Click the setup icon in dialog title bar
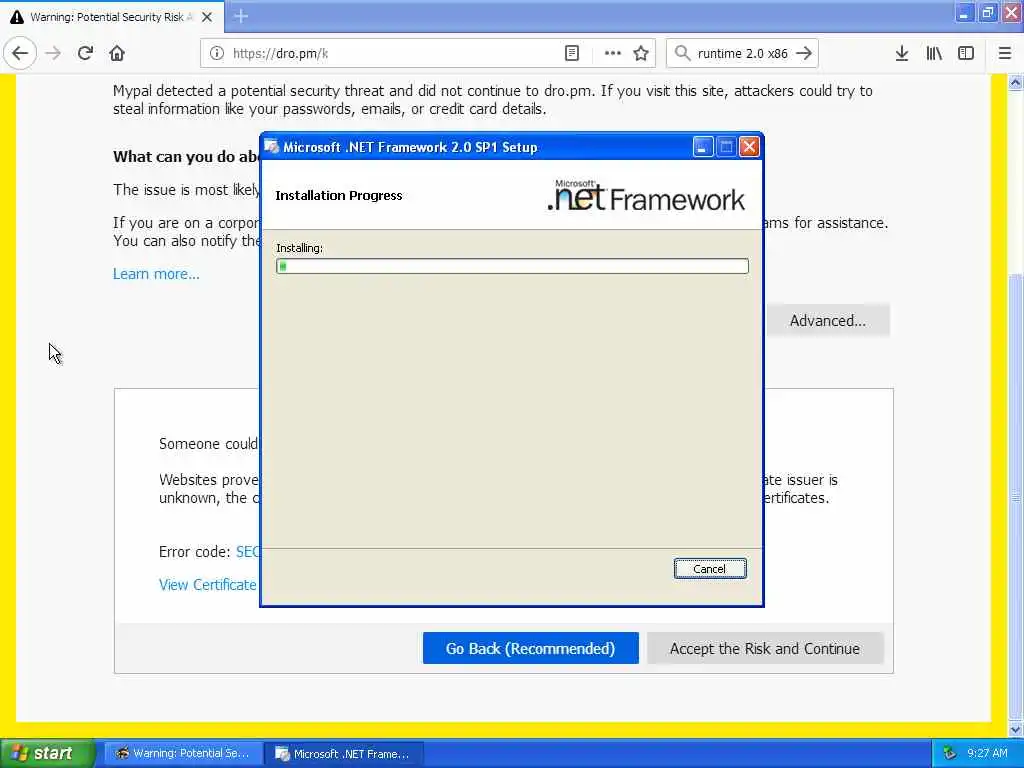Image resolution: width=1024 pixels, height=768 pixels. pyautogui.click(x=271, y=147)
